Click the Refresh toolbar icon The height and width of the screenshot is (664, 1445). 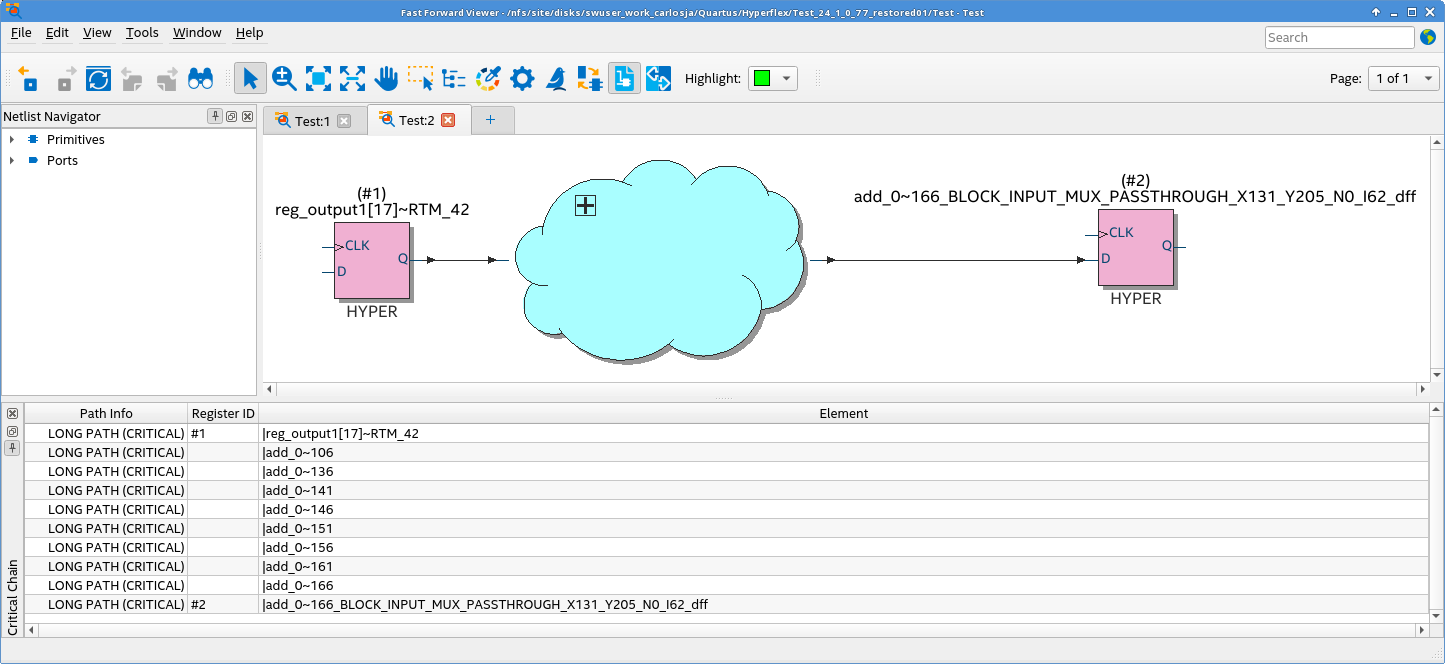pos(98,79)
